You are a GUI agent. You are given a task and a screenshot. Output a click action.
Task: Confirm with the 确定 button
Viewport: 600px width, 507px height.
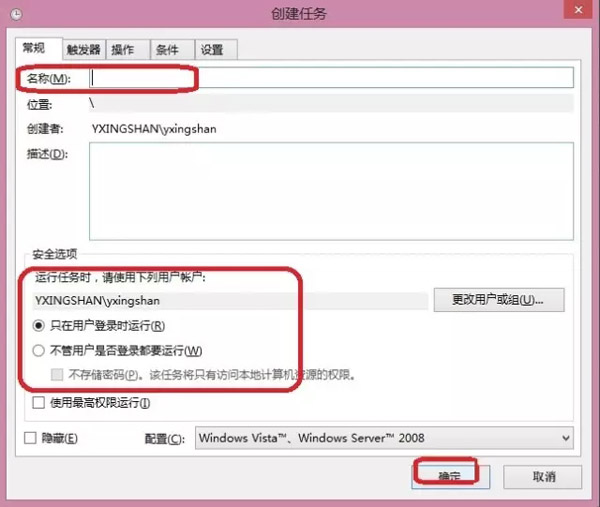pyautogui.click(x=451, y=477)
